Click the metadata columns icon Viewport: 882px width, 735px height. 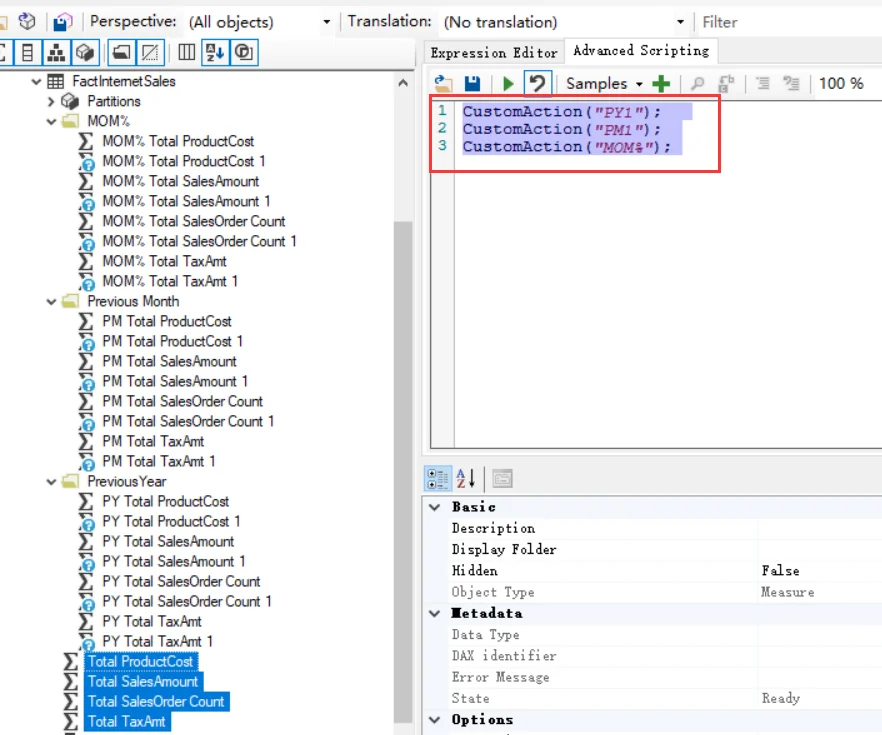(x=186, y=53)
